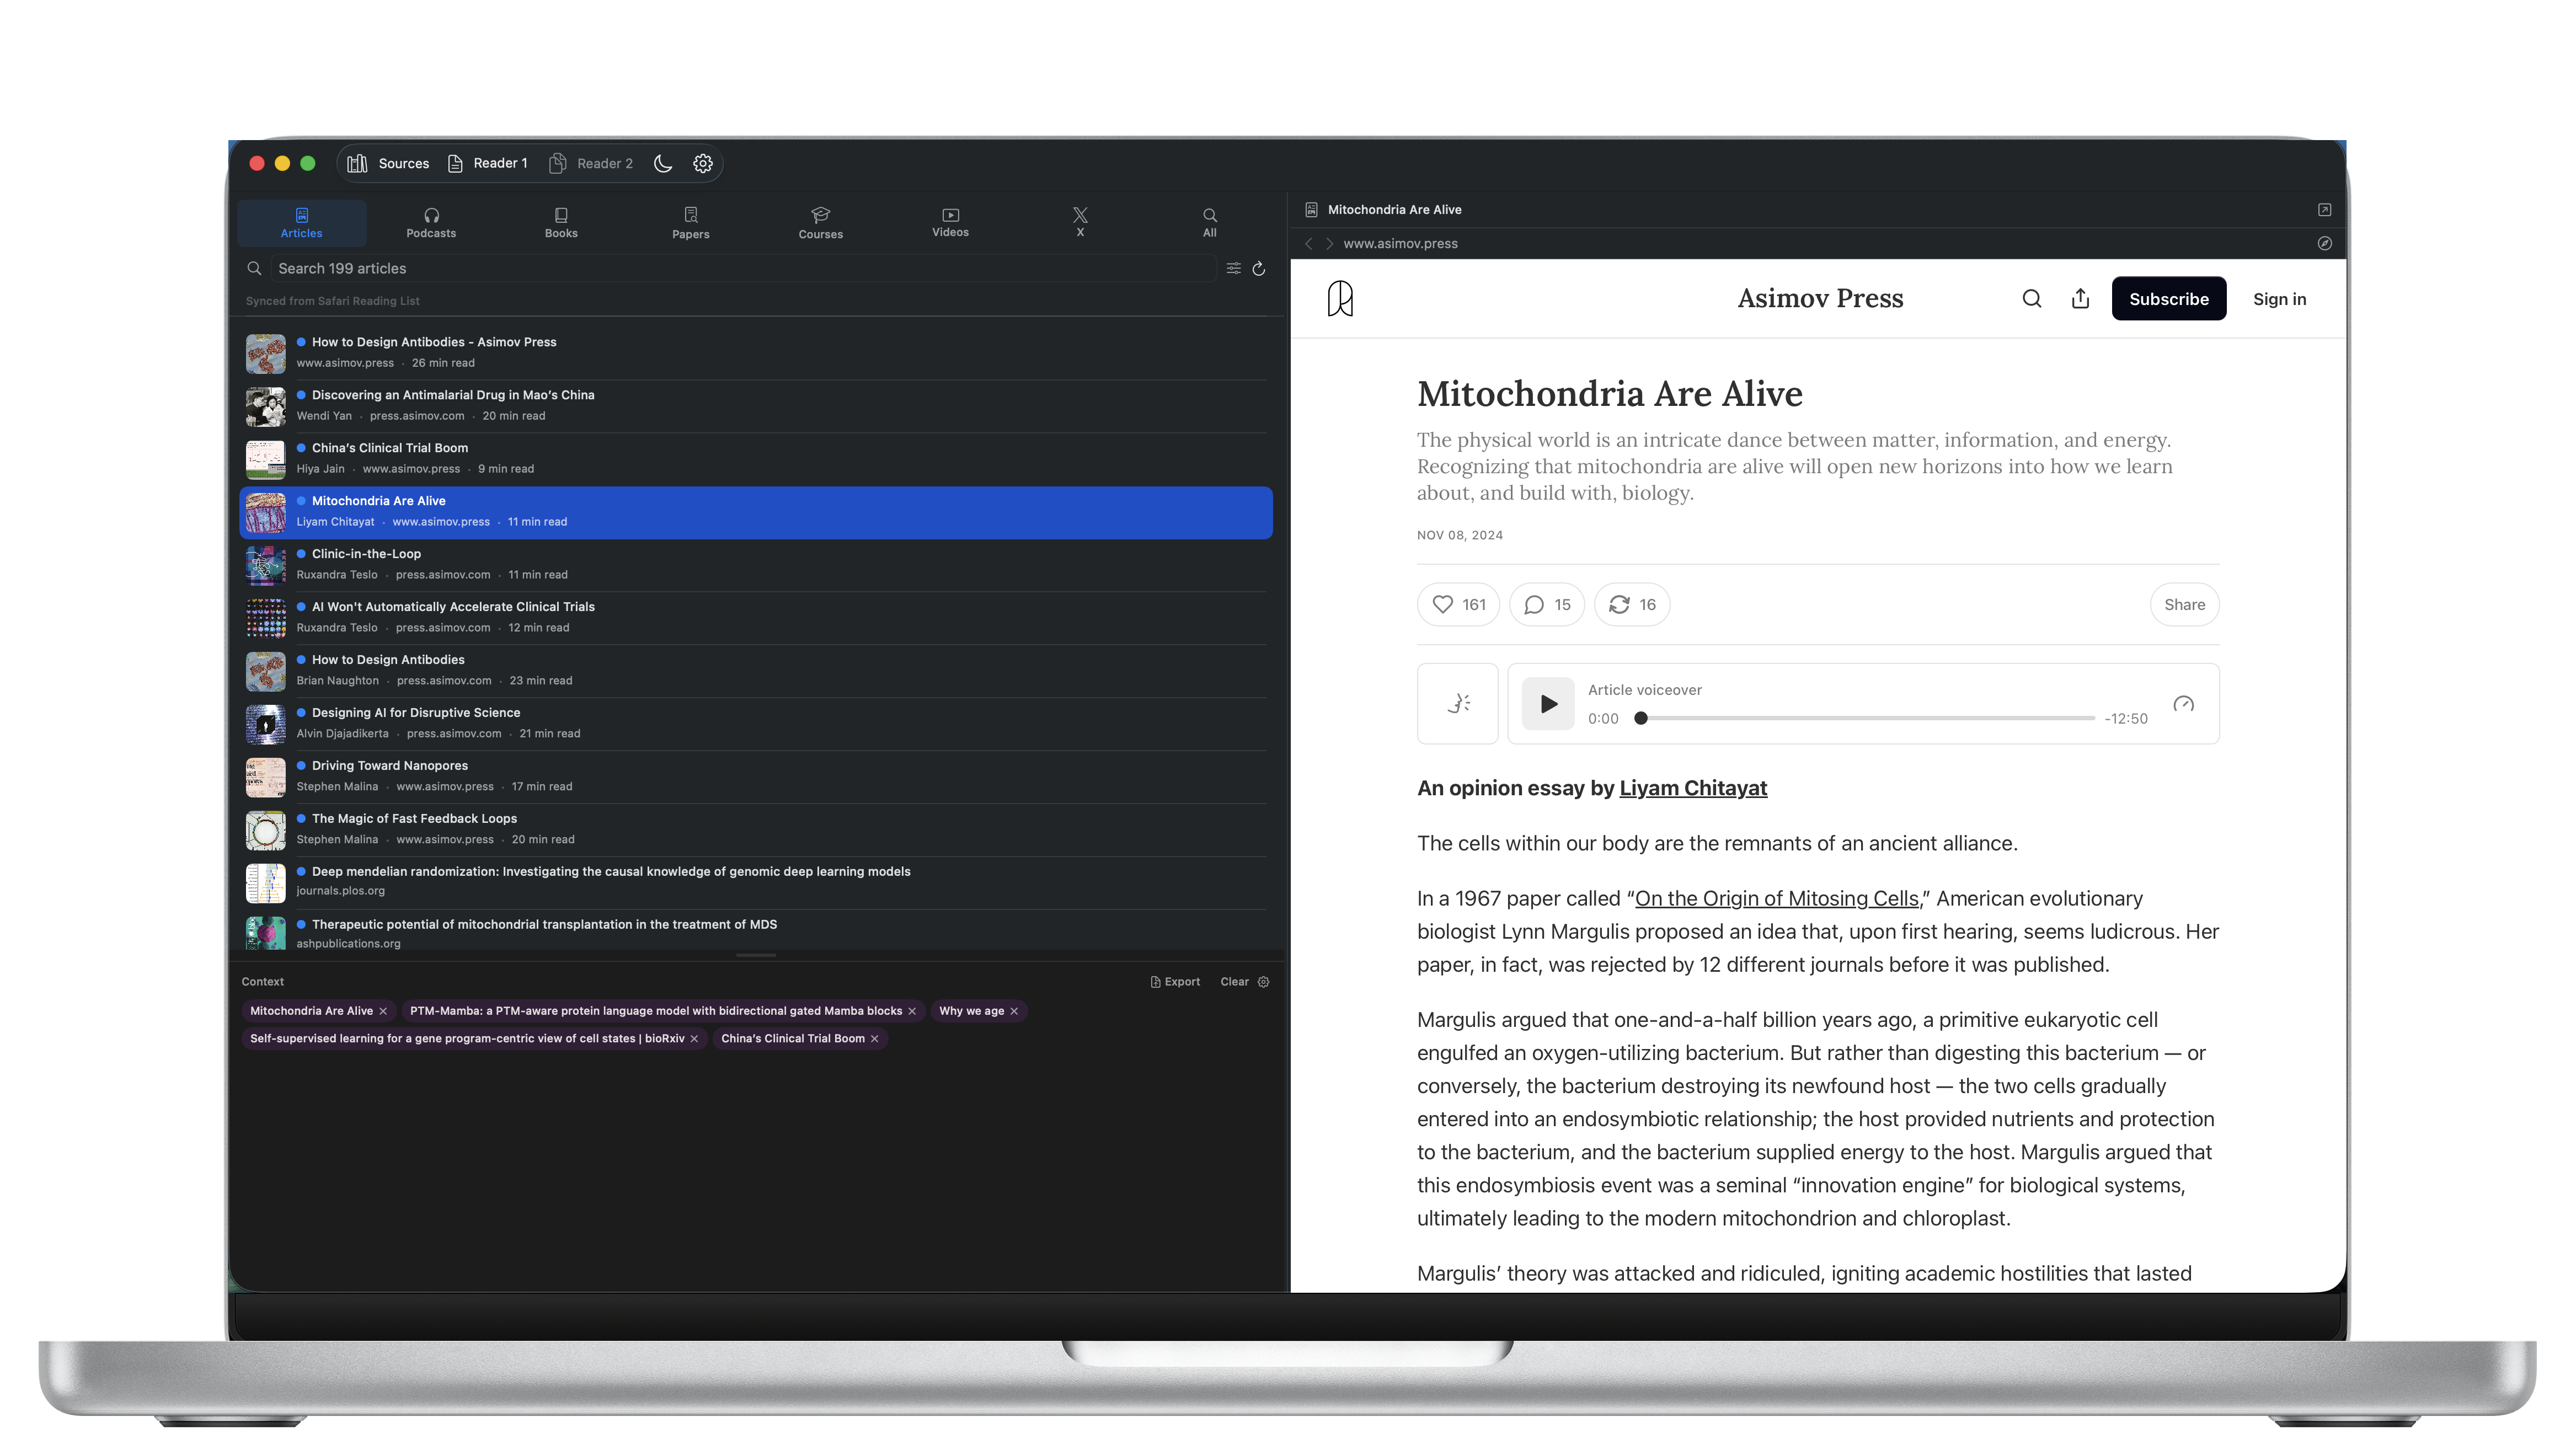Select the Videos tab
Image resolution: width=2576 pixels, height=1440 pixels.
tap(950, 222)
